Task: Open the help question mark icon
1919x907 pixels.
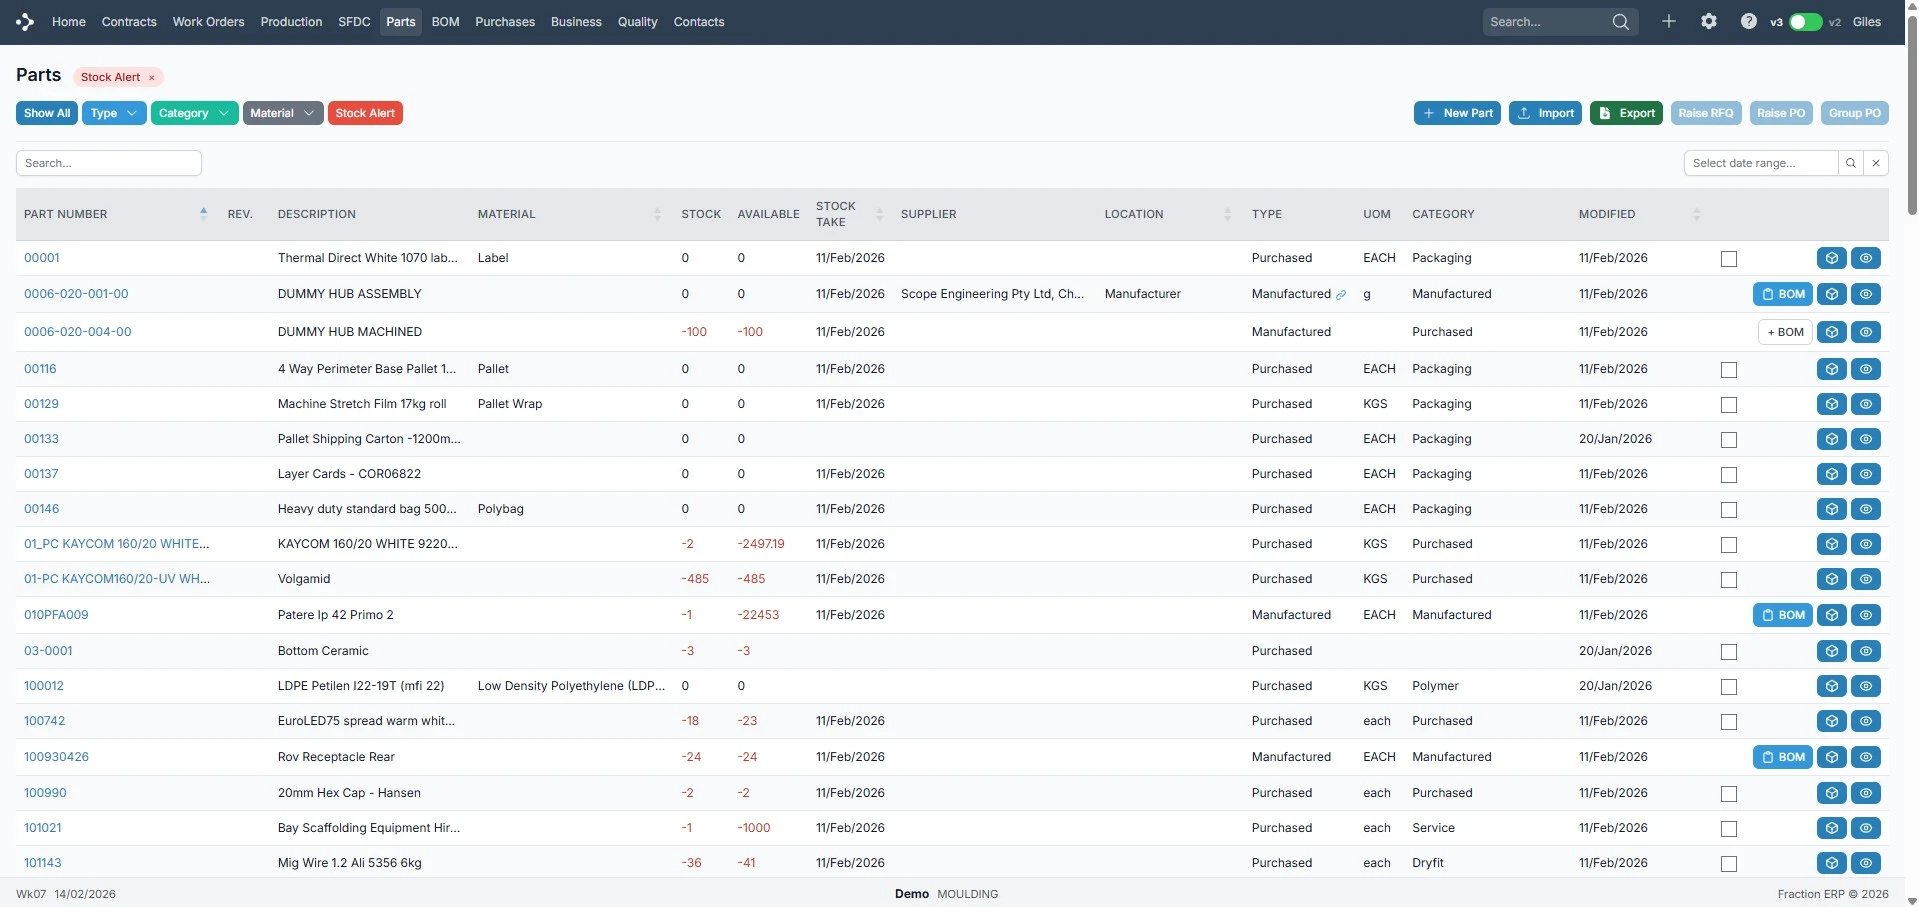Action: pos(1748,21)
